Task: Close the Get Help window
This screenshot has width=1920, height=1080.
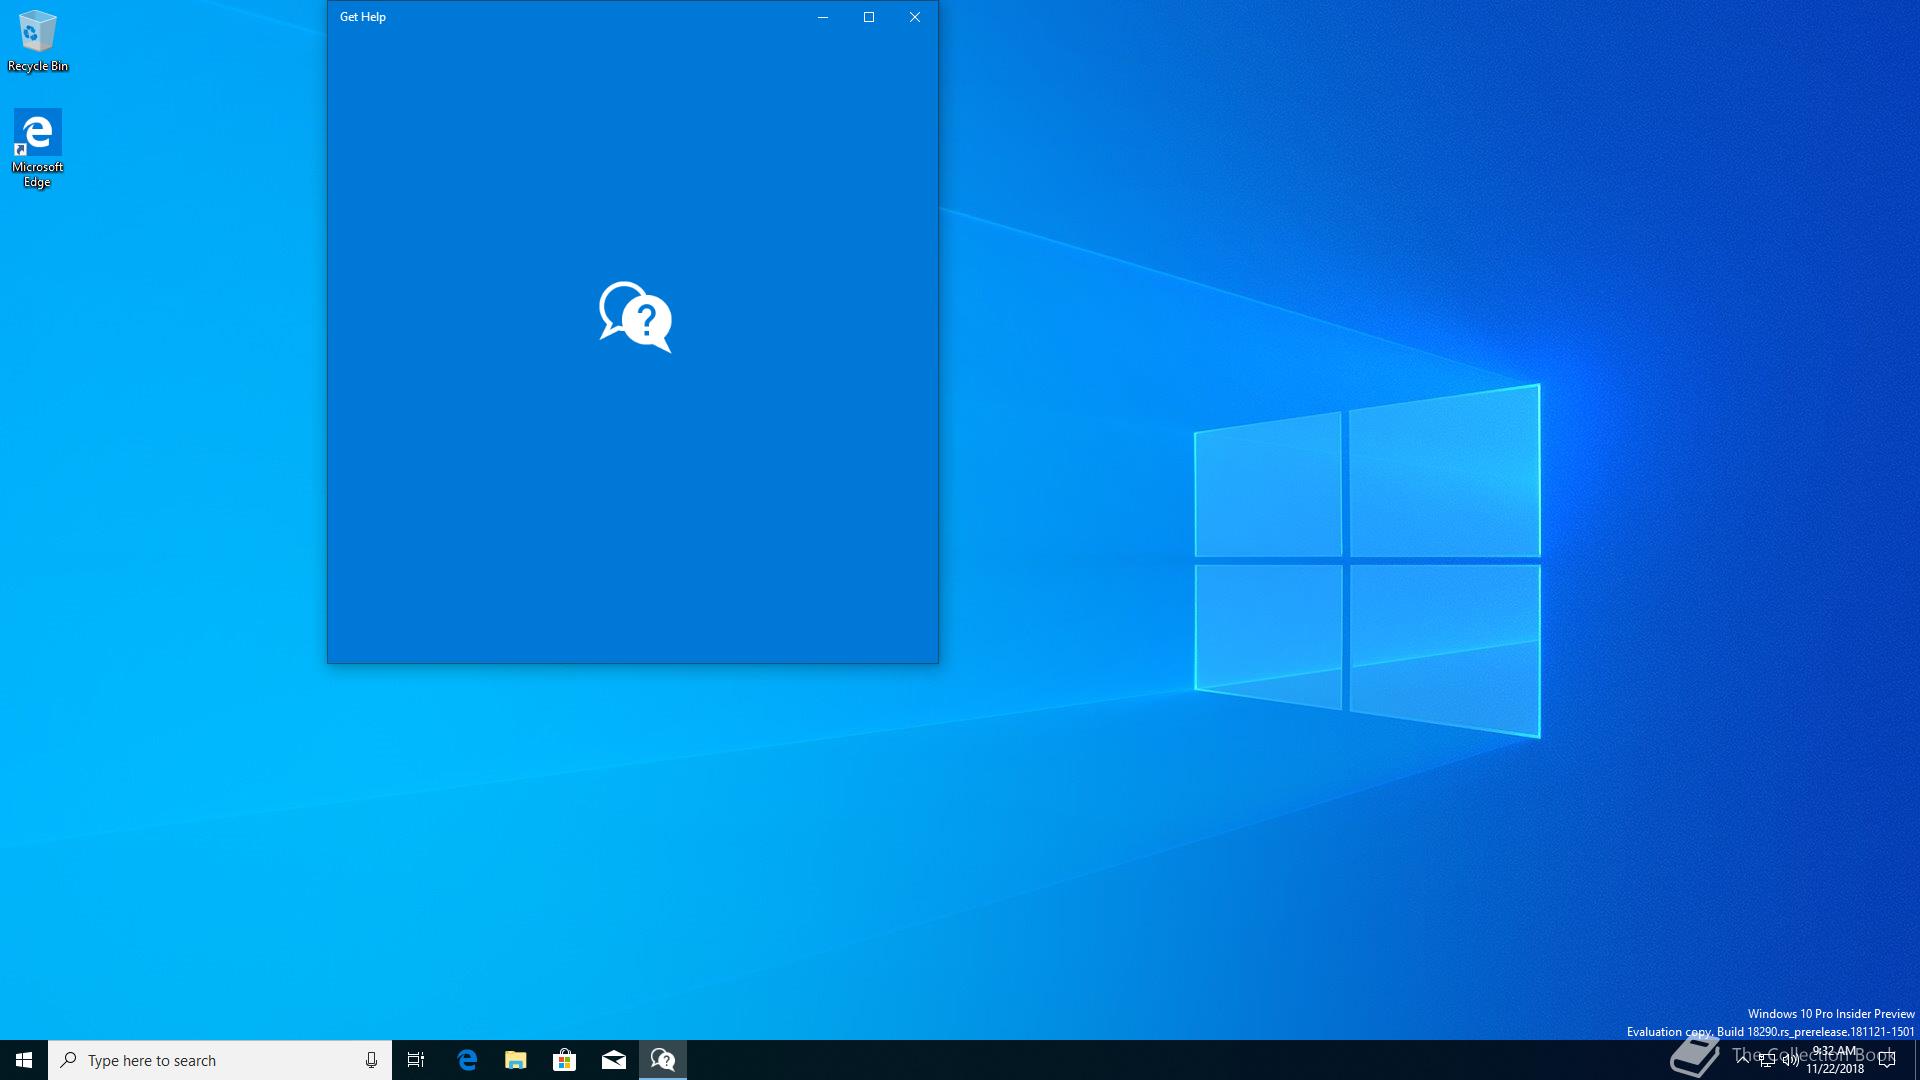Action: (x=915, y=17)
